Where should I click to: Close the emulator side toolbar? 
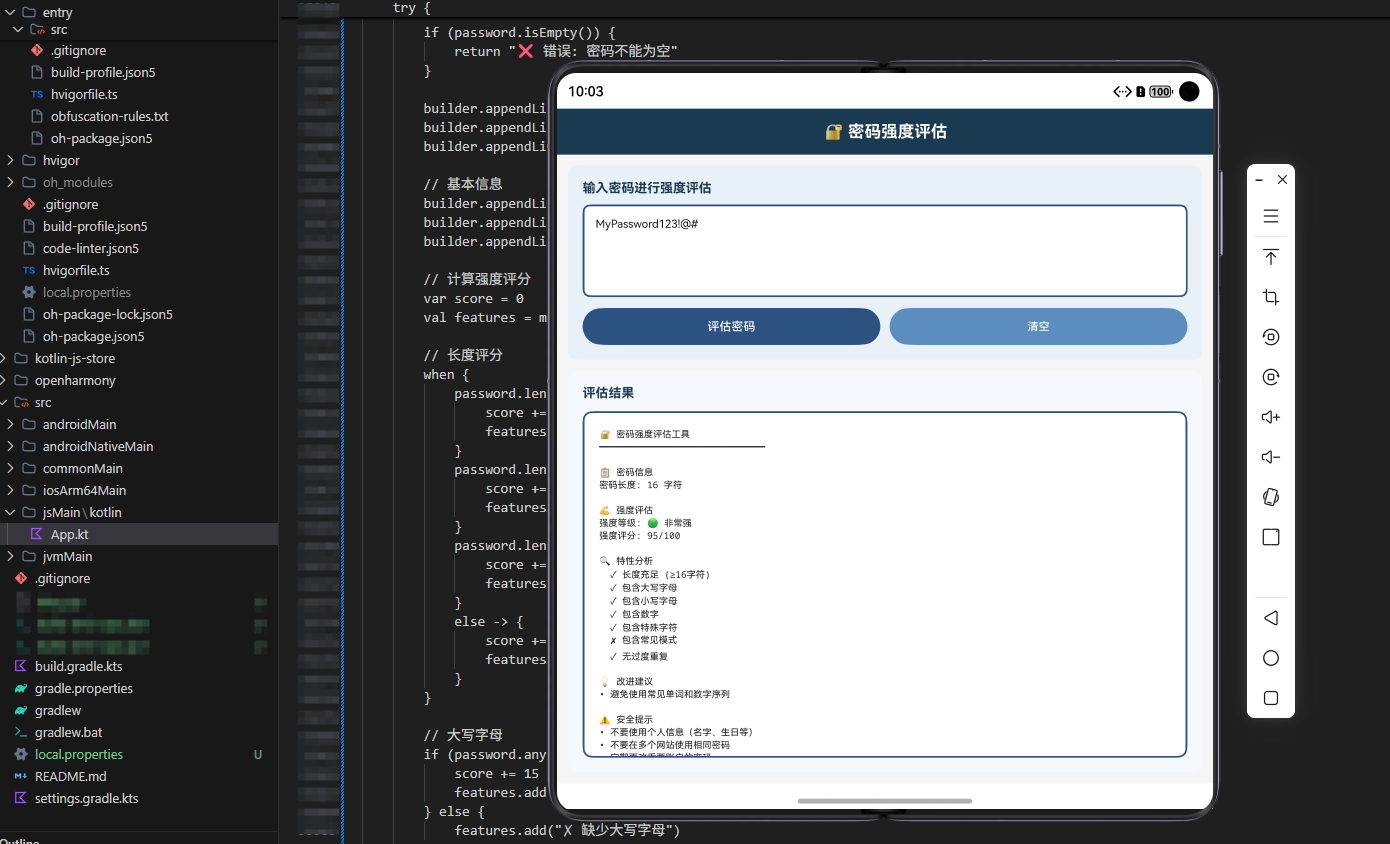(x=1282, y=180)
